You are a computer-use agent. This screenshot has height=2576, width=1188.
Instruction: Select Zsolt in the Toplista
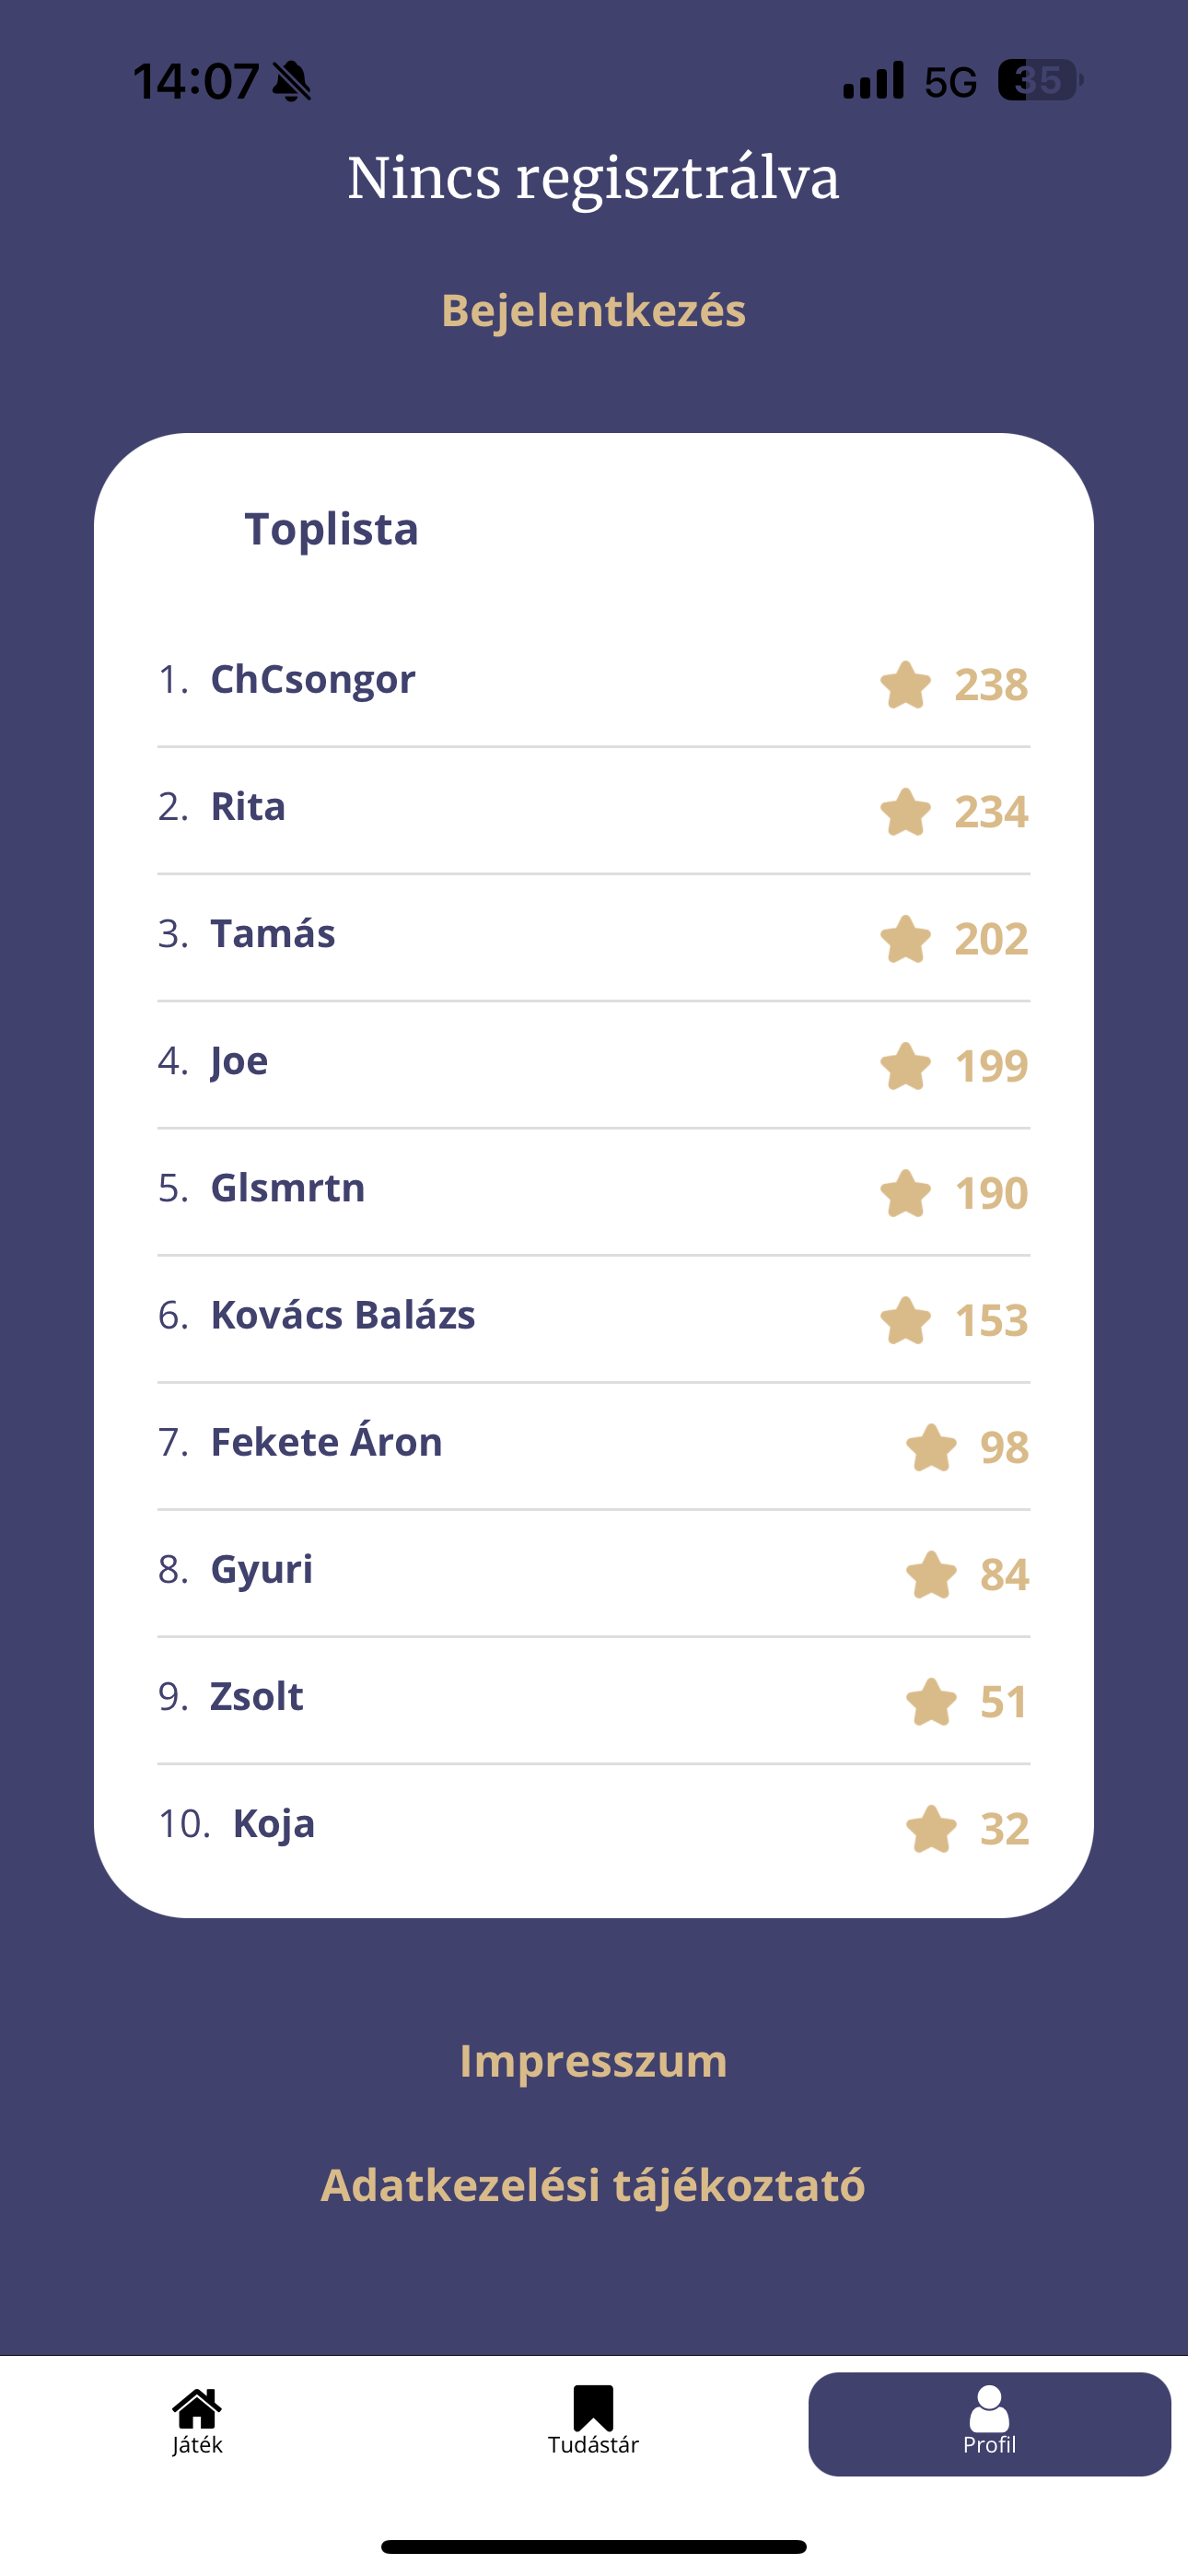pyautogui.click(x=594, y=1701)
